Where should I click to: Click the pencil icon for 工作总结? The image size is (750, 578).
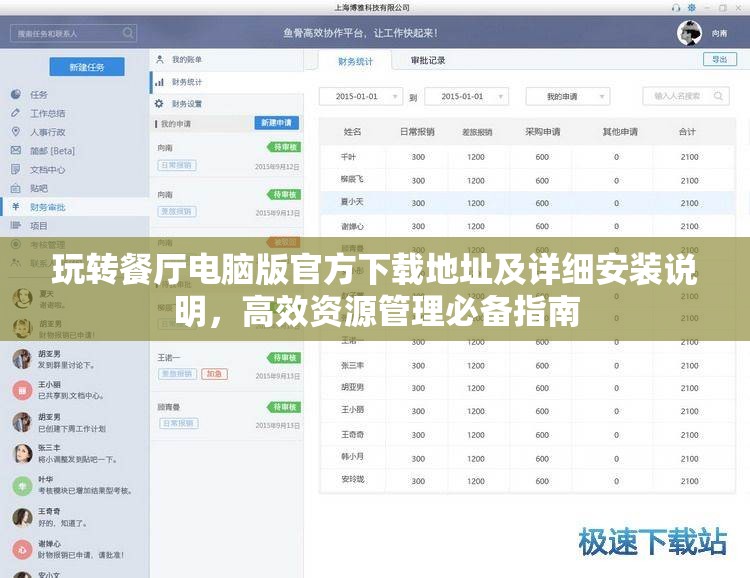15,113
